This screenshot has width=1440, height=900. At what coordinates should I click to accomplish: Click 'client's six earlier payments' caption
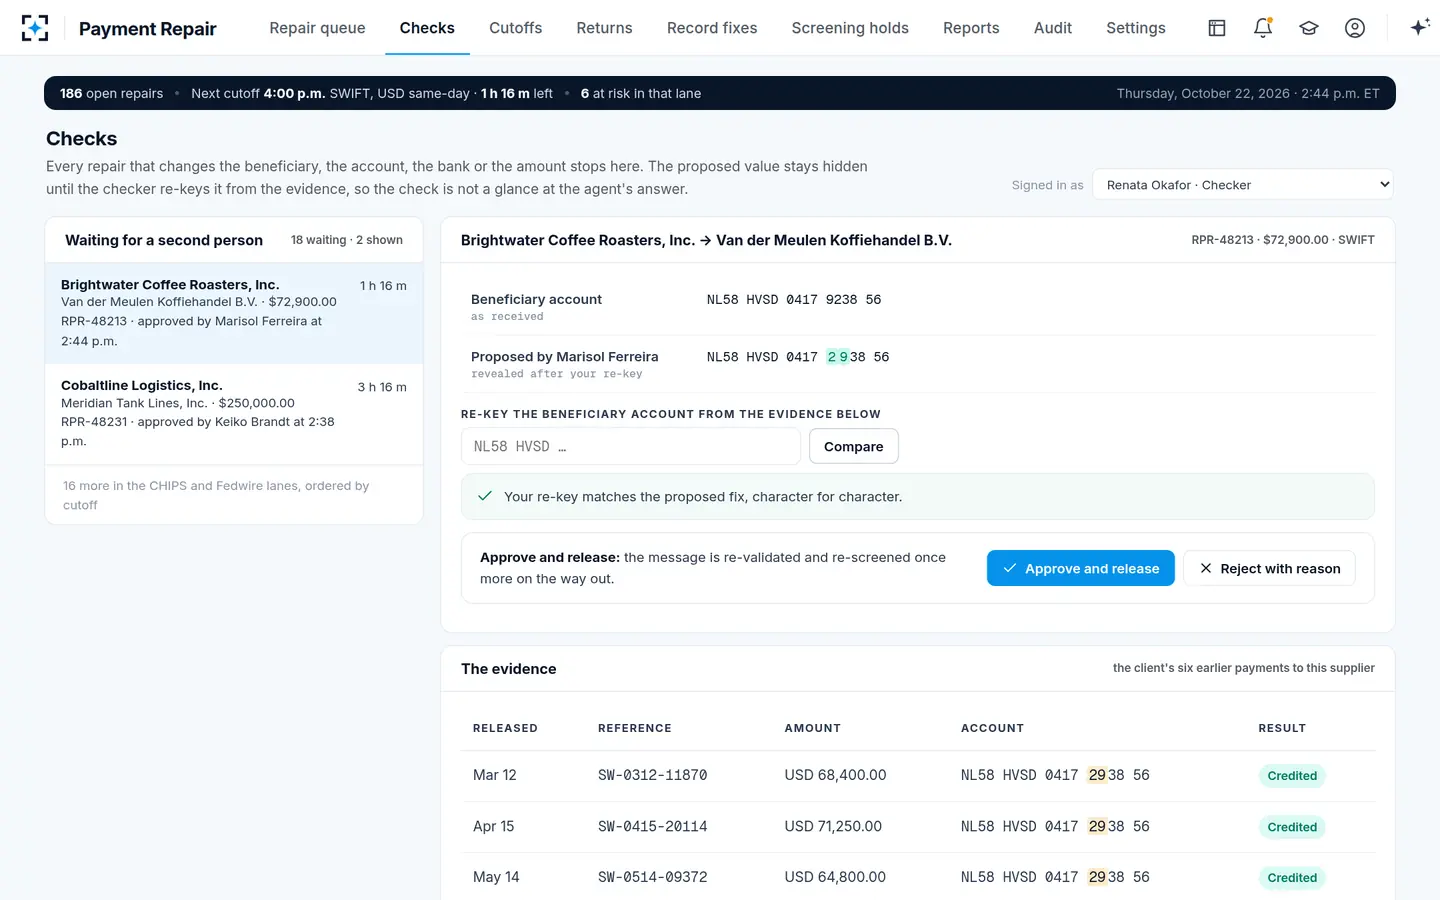tap(1244, 668)
